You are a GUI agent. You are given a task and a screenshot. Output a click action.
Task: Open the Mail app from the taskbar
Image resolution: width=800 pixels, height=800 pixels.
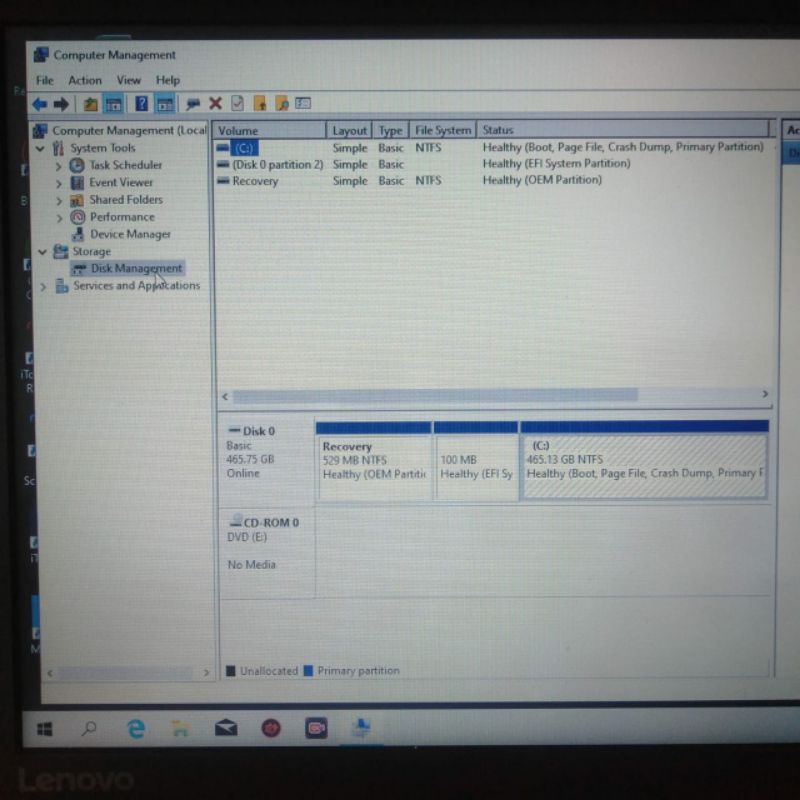[226, 728]
